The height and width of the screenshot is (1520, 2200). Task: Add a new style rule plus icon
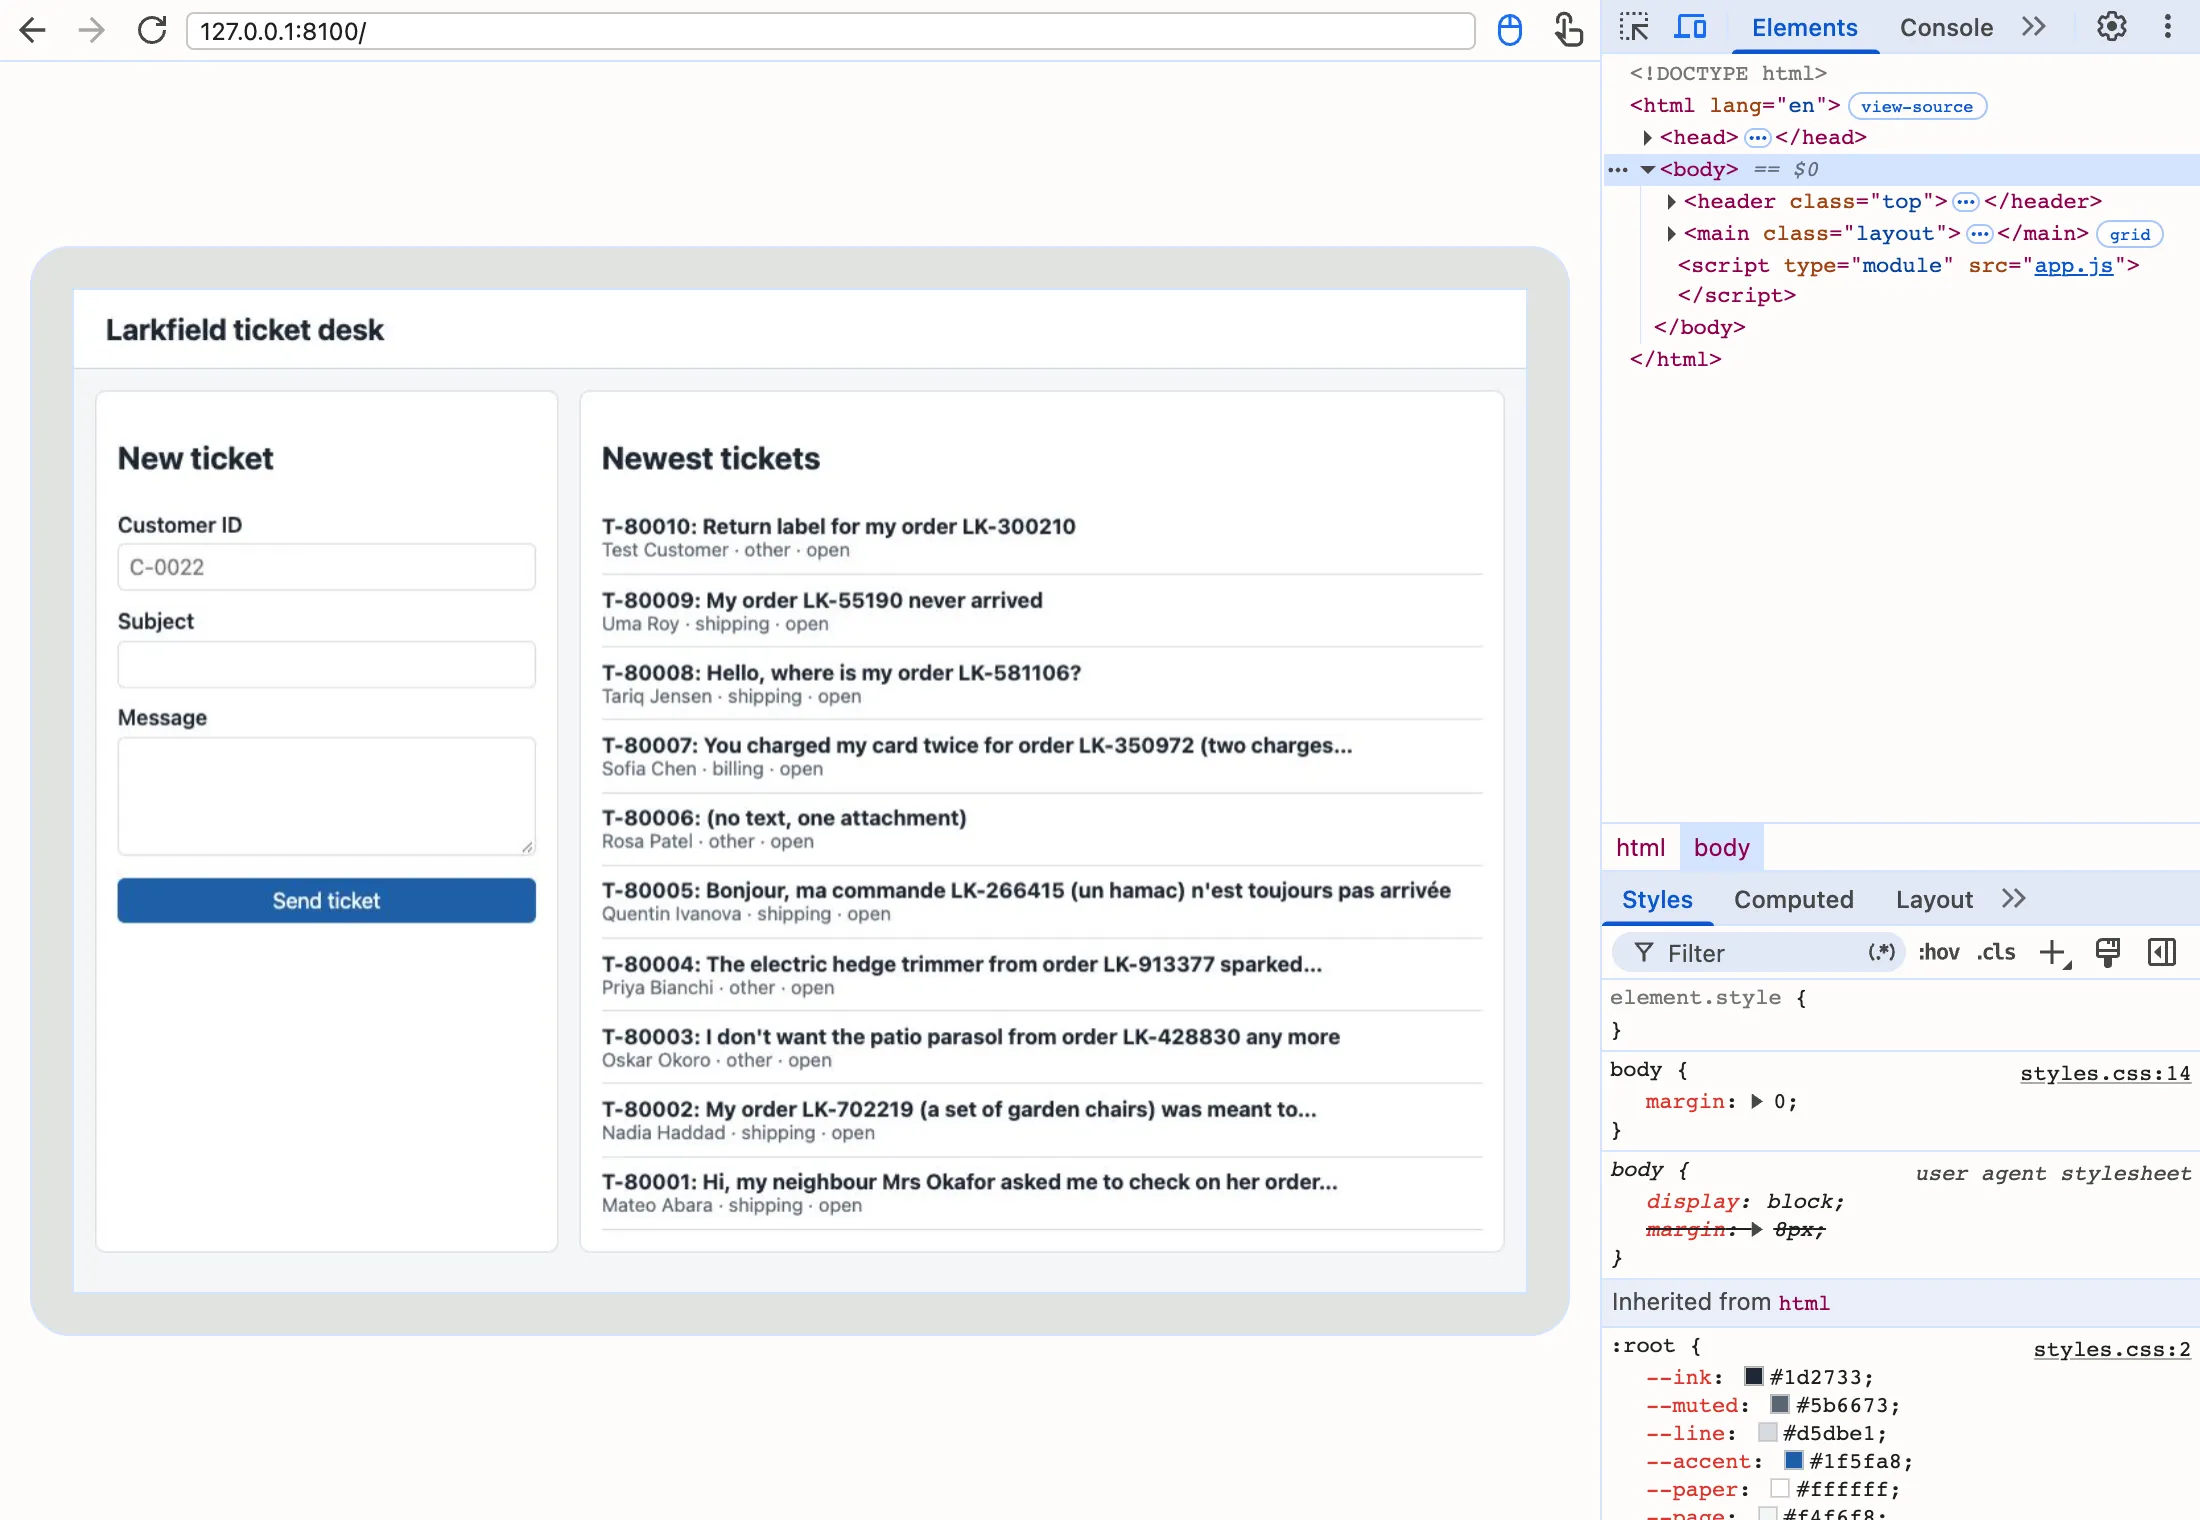[2053, 952]
